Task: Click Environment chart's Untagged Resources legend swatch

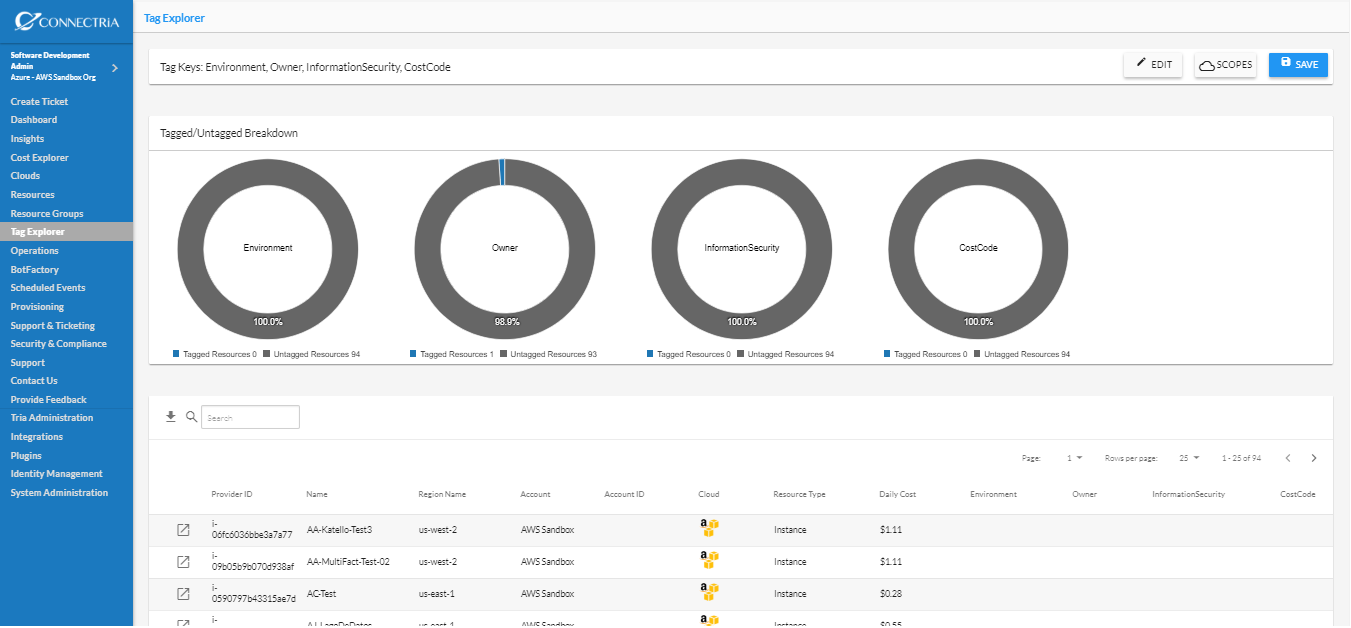Action: pyautogui.click(x=266, y=354)
